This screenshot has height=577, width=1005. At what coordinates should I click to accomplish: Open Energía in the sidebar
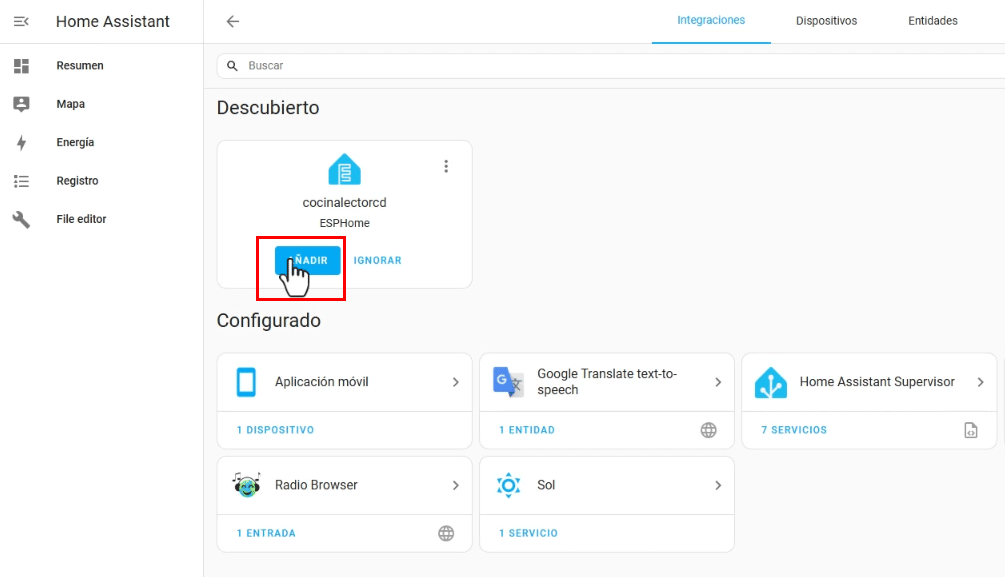click(75, 143)
